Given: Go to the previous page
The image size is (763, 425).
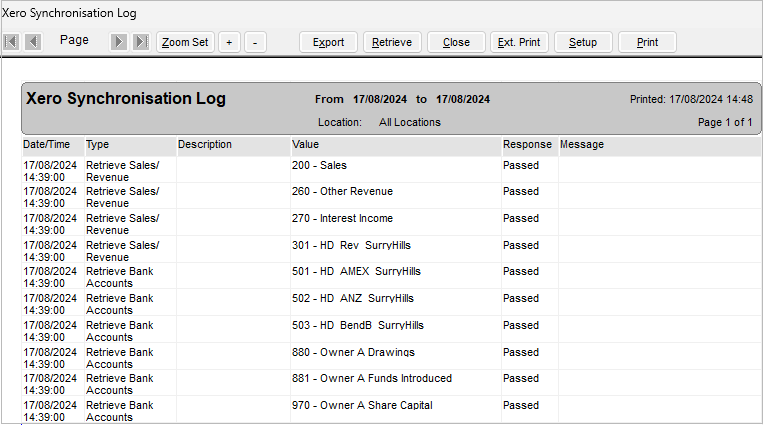Looking at the screenshot, I should 33,42.
